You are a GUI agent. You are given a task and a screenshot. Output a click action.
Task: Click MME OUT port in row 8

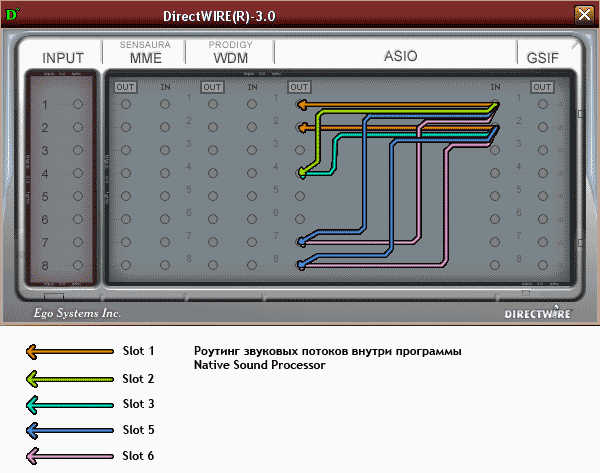click(x=126, y=265)
